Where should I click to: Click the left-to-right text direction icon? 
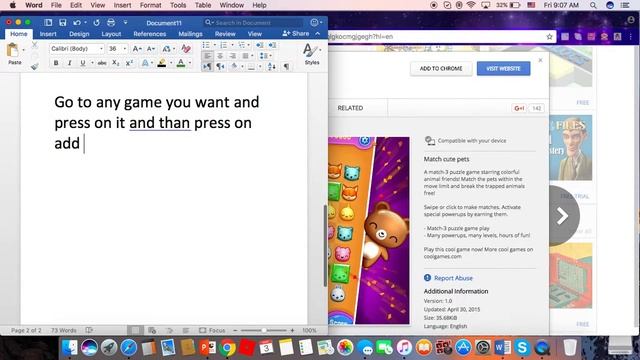pyautogui.click(x=207, y=66)
